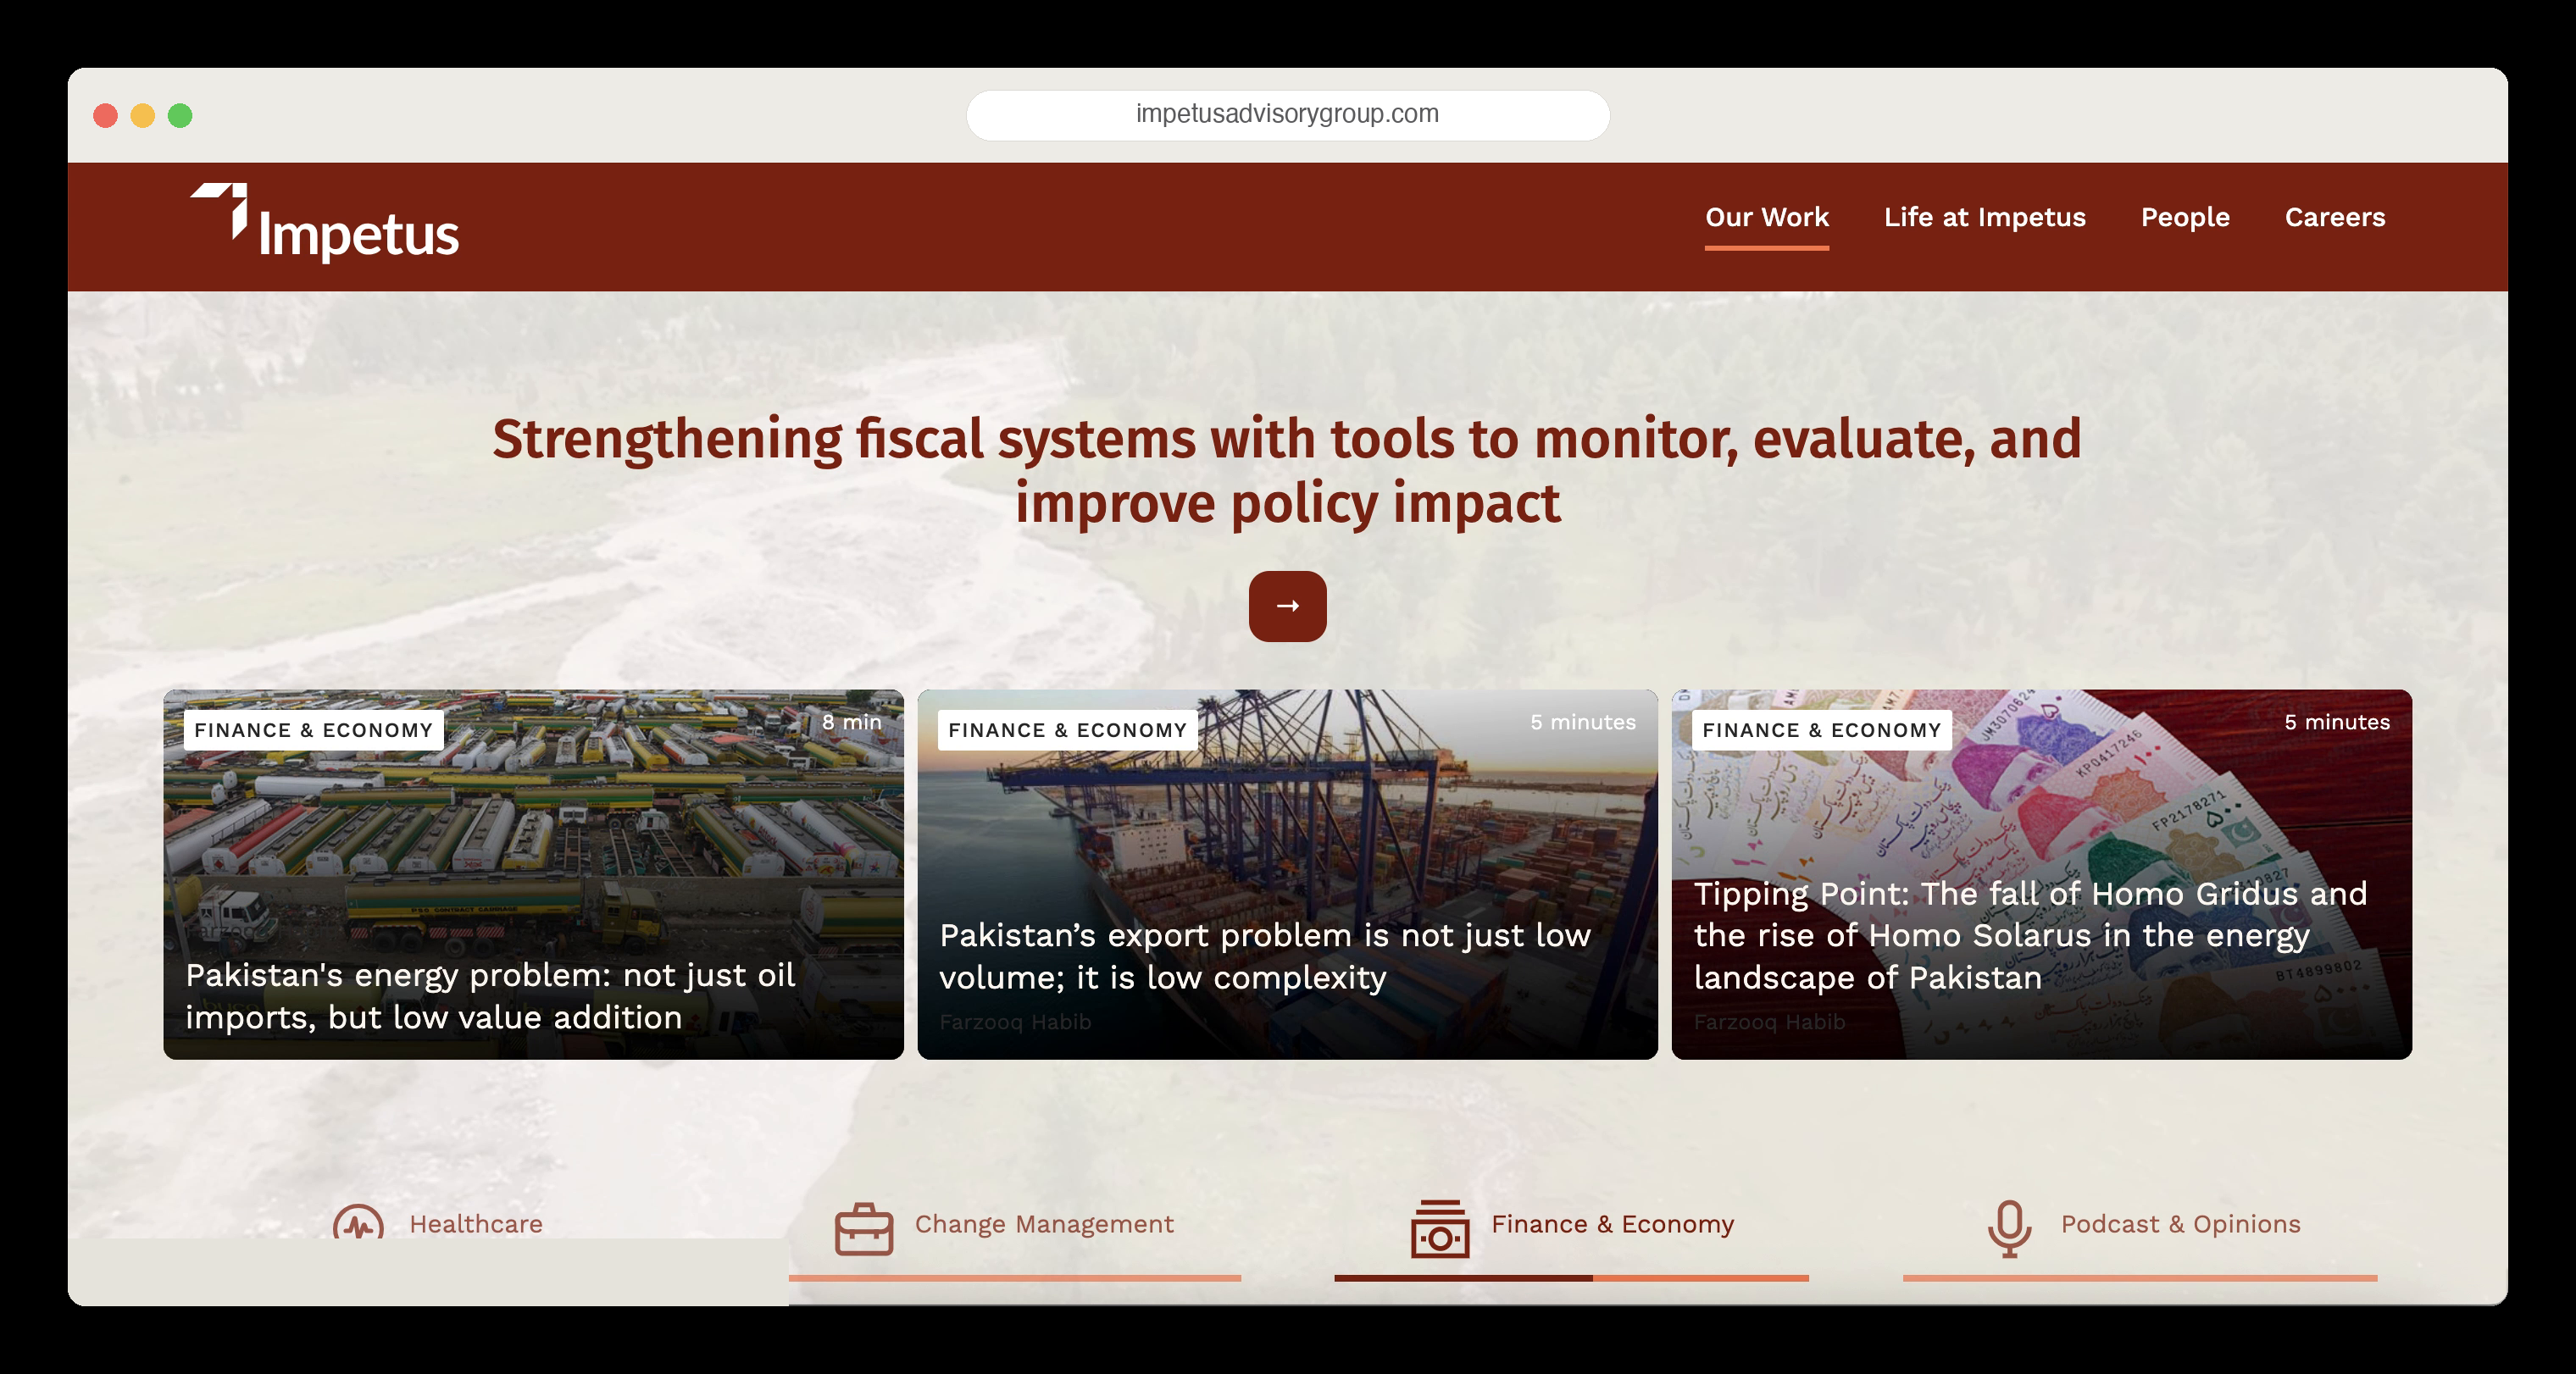Click the hero headline about fiscal systems
2576x1374 pixels.
[x=1287, y=470]
